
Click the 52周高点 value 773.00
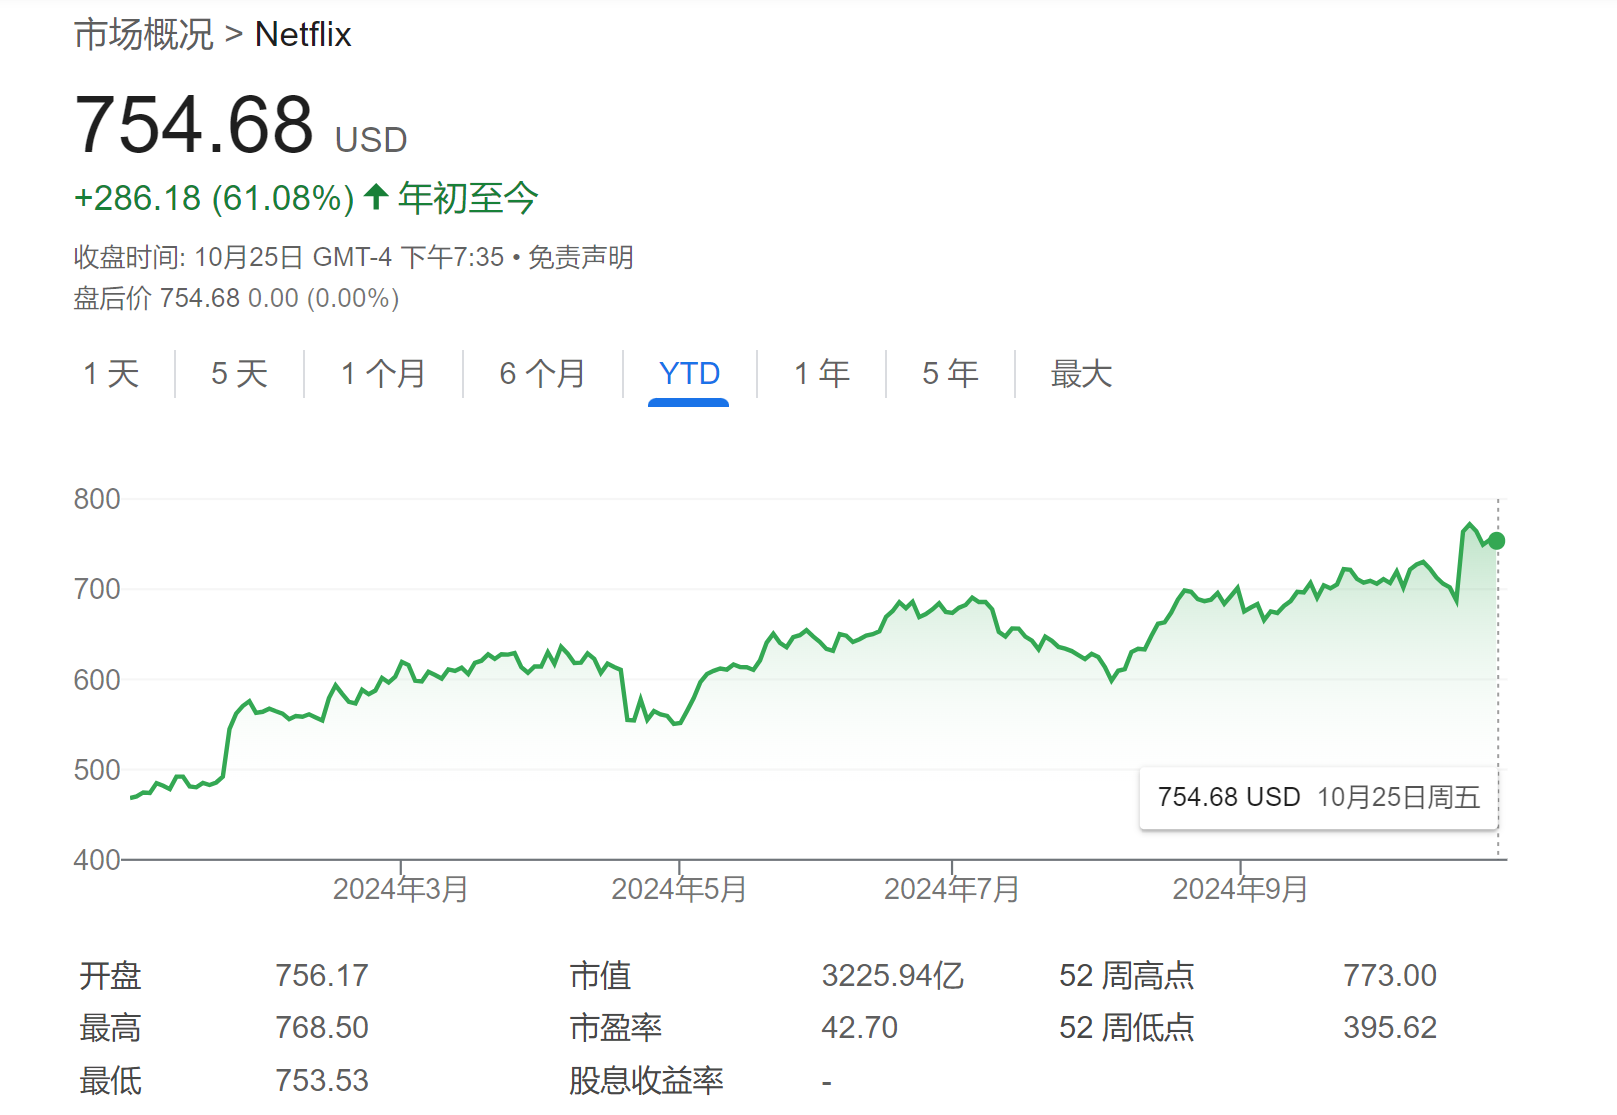click(x=1391, y=975)
